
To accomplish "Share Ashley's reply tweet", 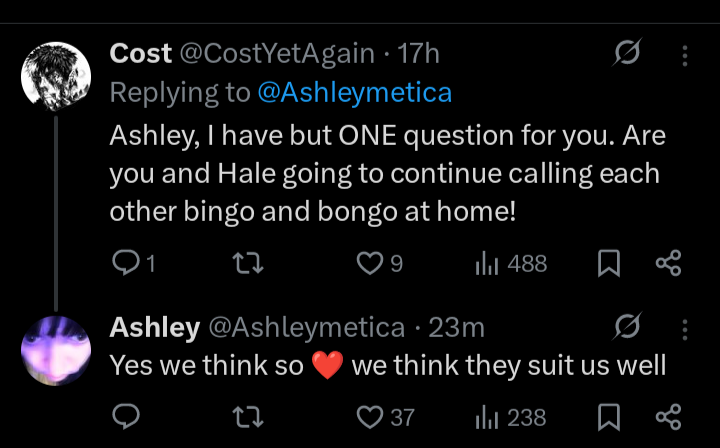I will [x=667, y=416].
